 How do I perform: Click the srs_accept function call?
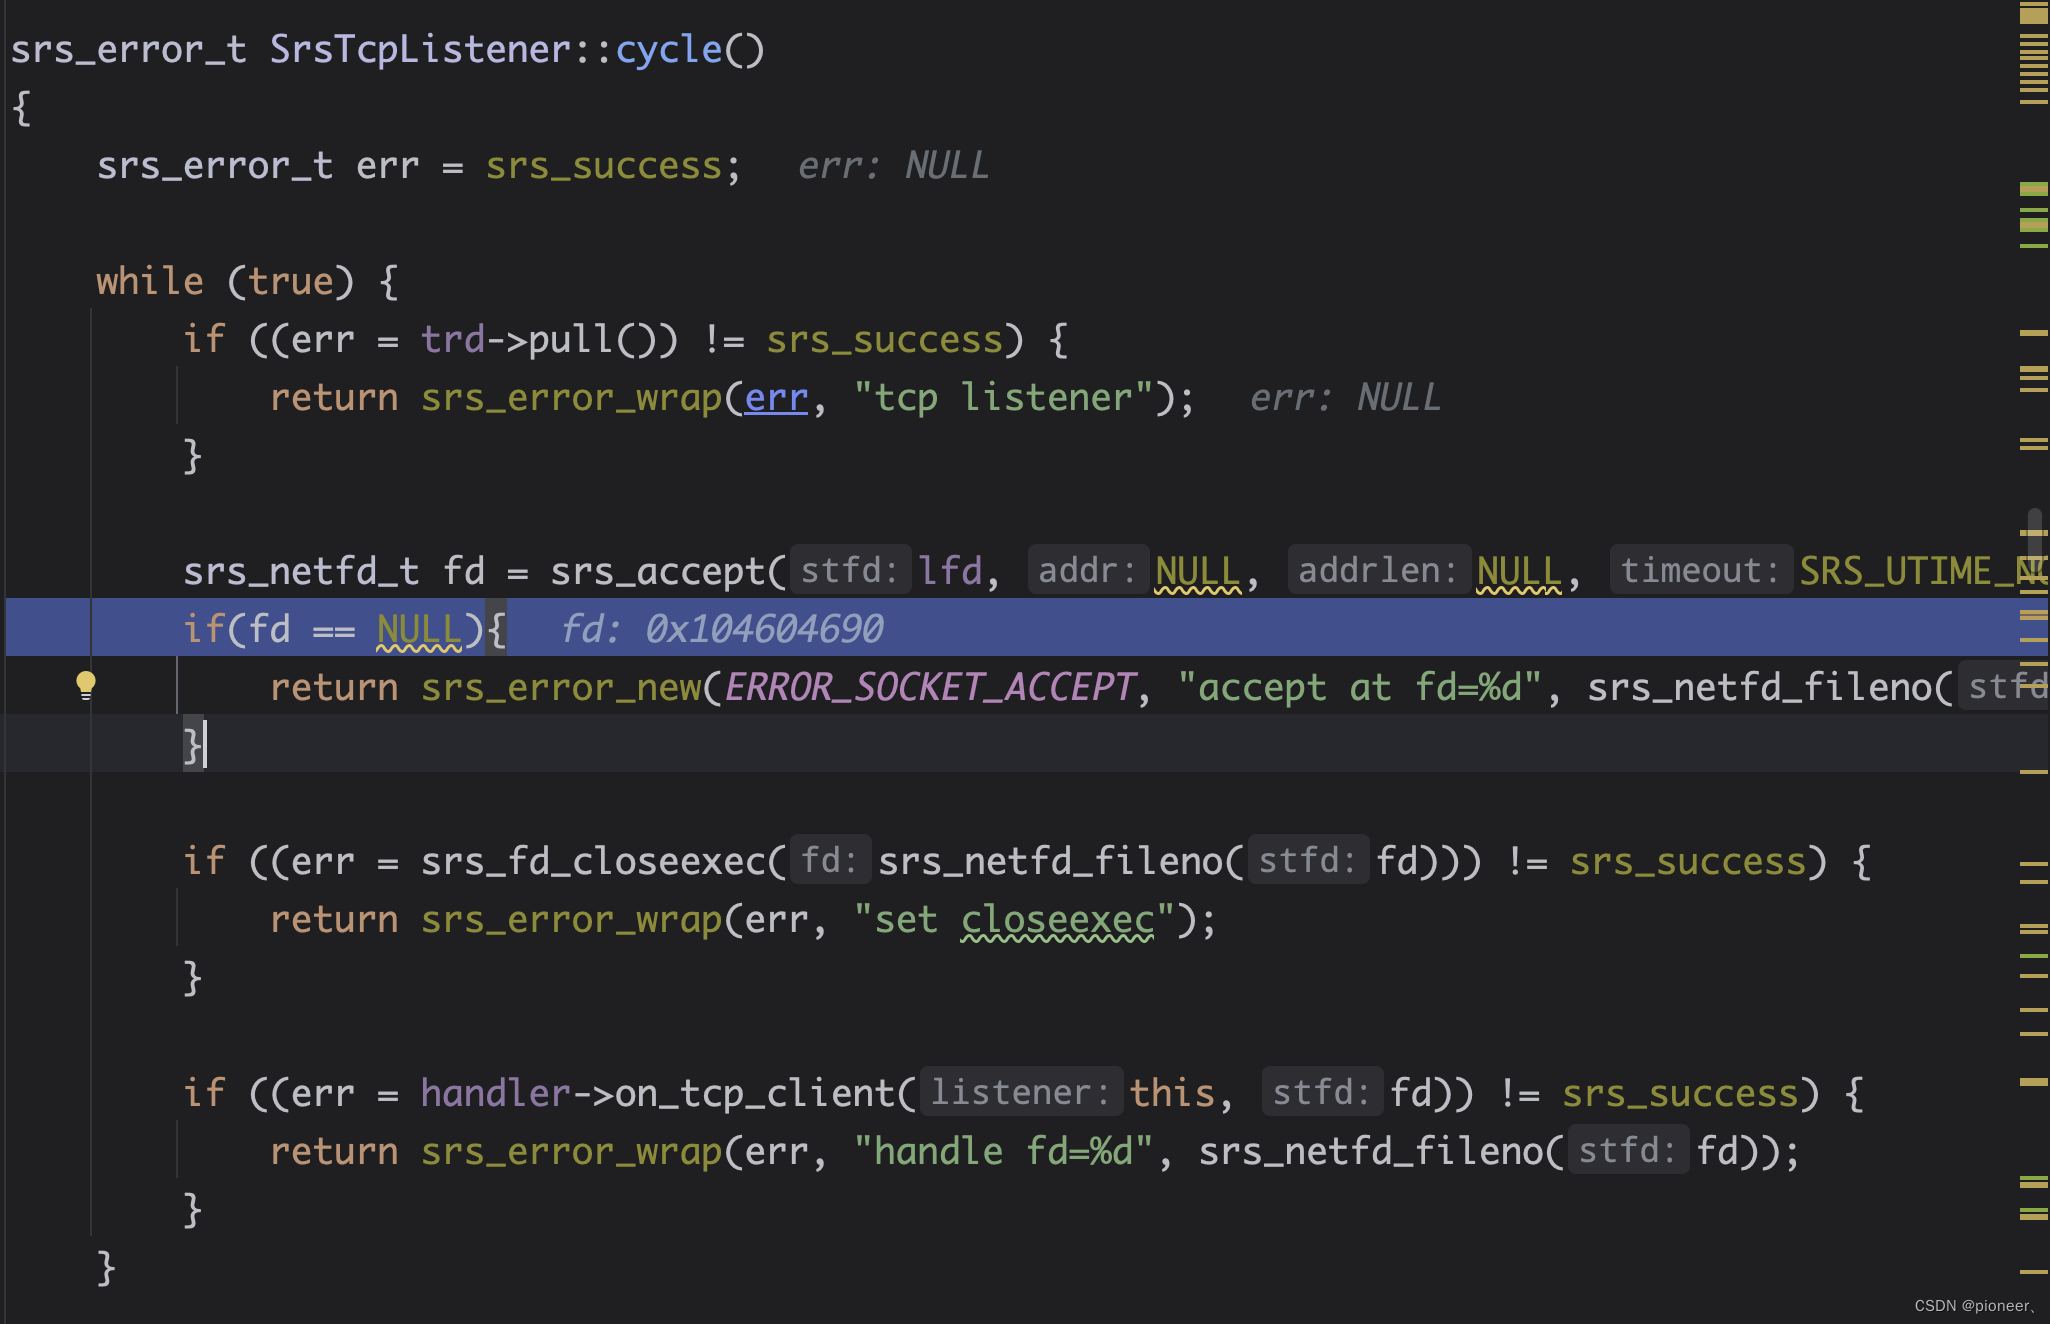(658, 572)
